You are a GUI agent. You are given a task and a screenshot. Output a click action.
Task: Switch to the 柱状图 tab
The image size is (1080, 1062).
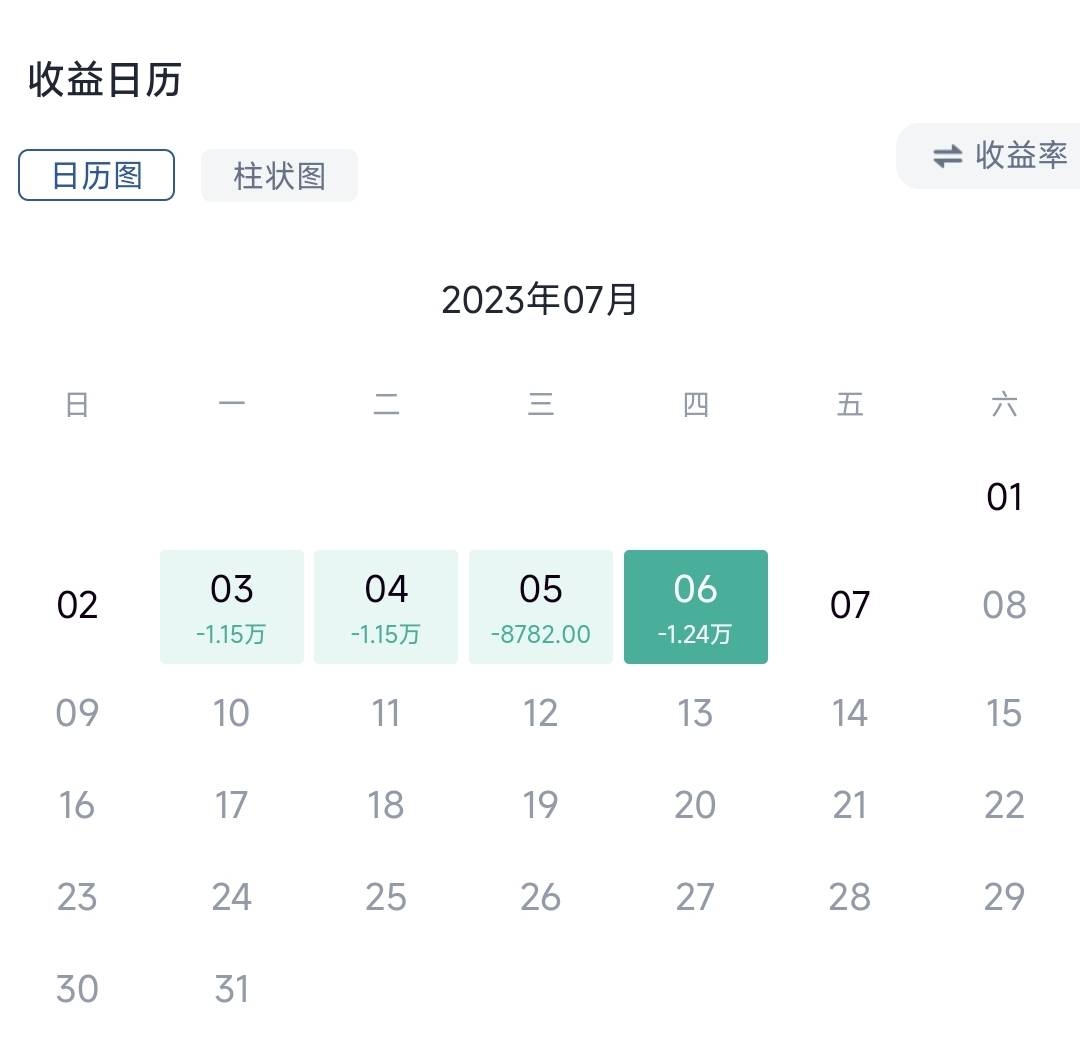click(279, 176)
